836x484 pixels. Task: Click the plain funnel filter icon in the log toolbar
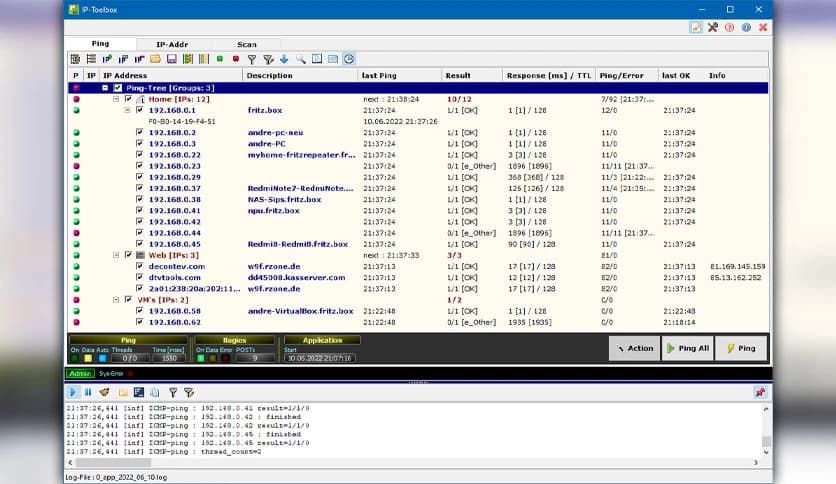click(173, 392)
